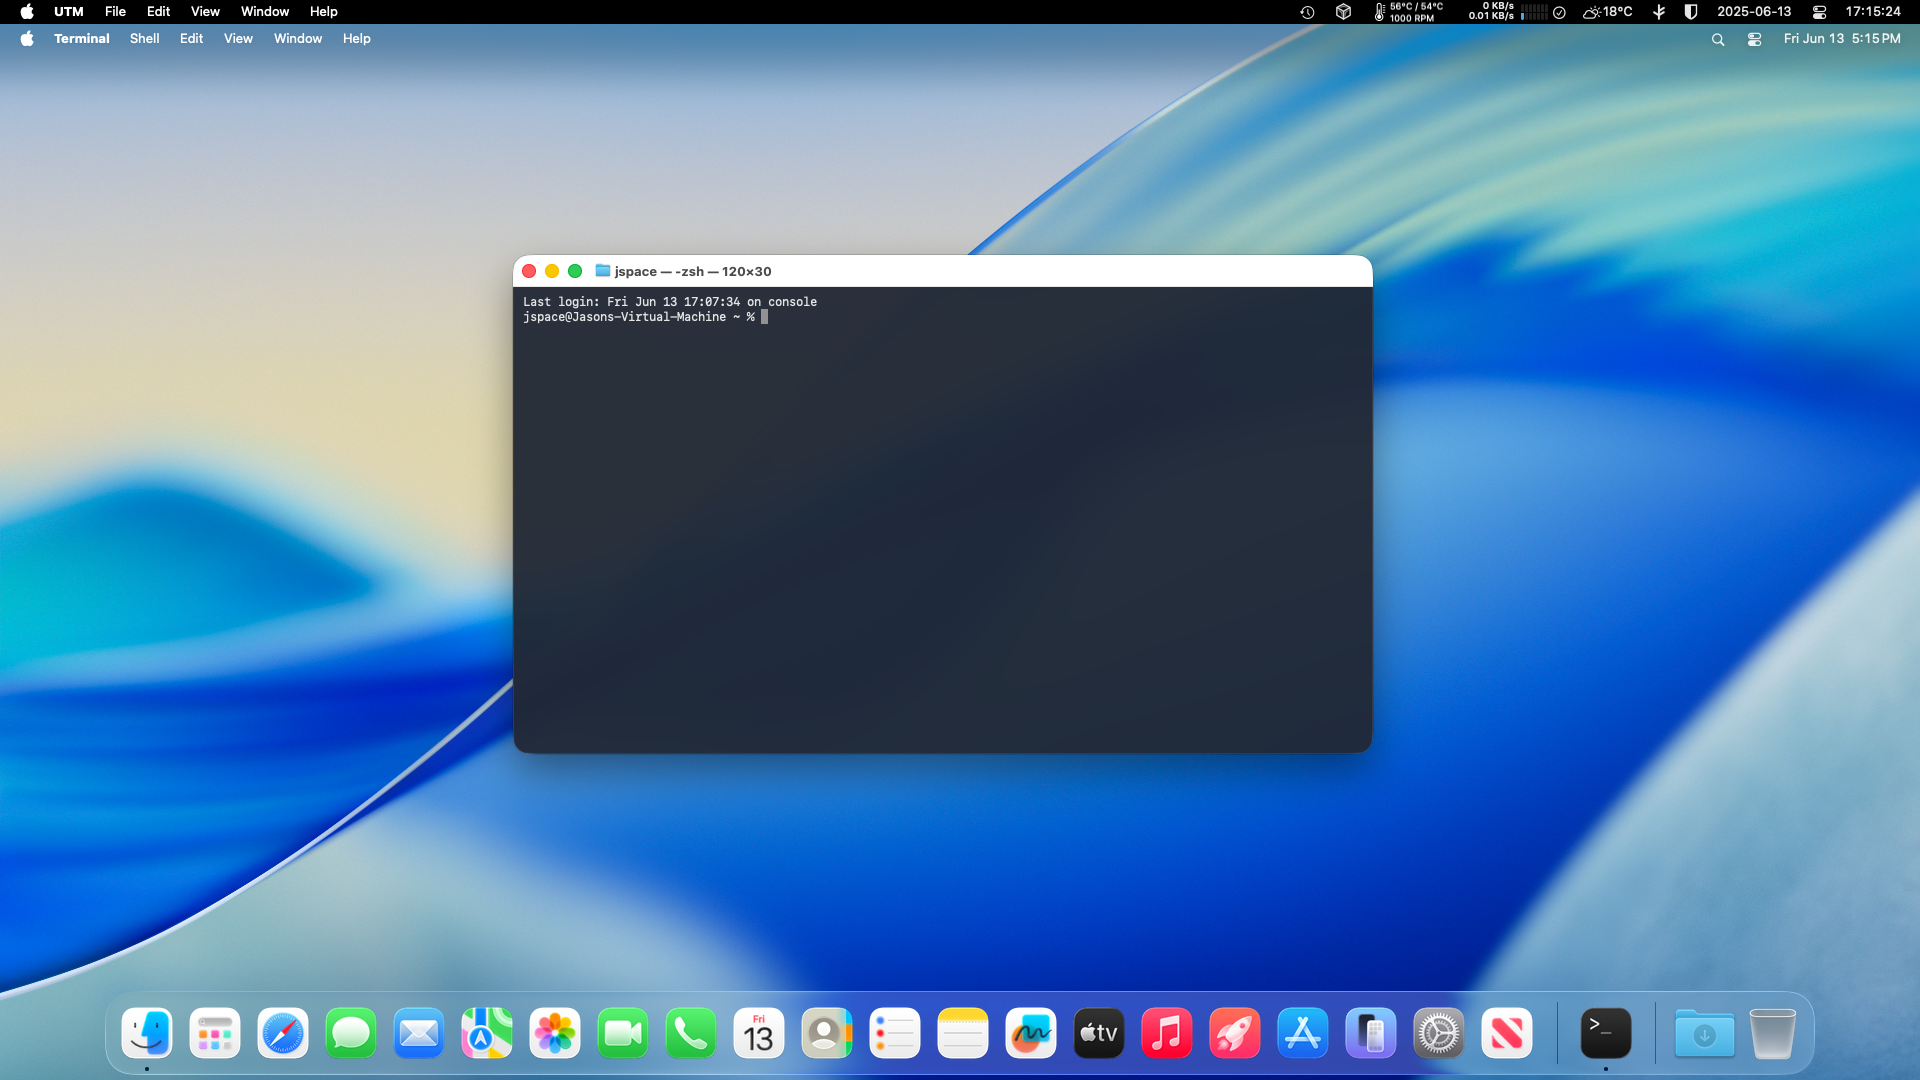Launch the Messages app in dock
The image size is (1920, 1080).
pyautogui.click(x=351, y=1034)
